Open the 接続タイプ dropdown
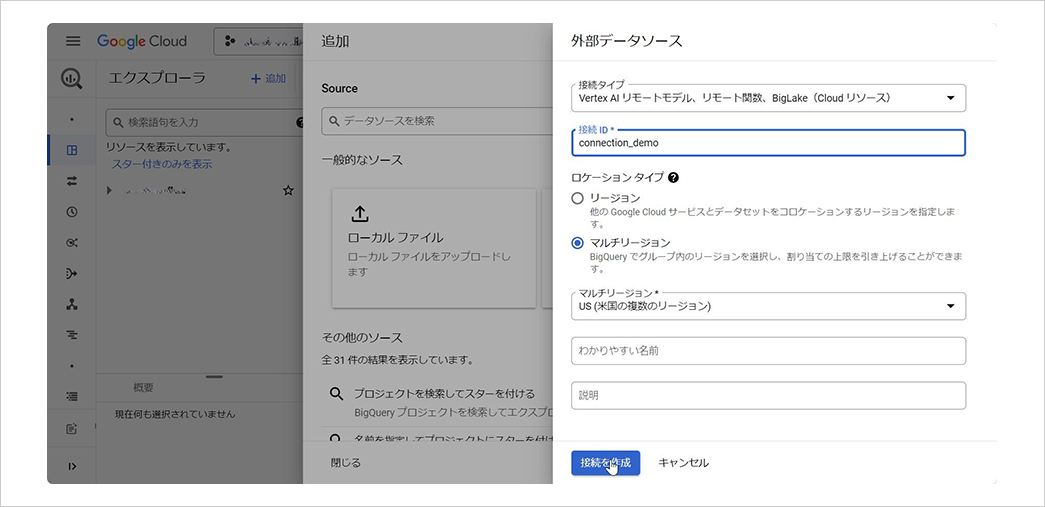This screenshot has width=1045, height=507. pyautogui.click(x=768, y=98)
